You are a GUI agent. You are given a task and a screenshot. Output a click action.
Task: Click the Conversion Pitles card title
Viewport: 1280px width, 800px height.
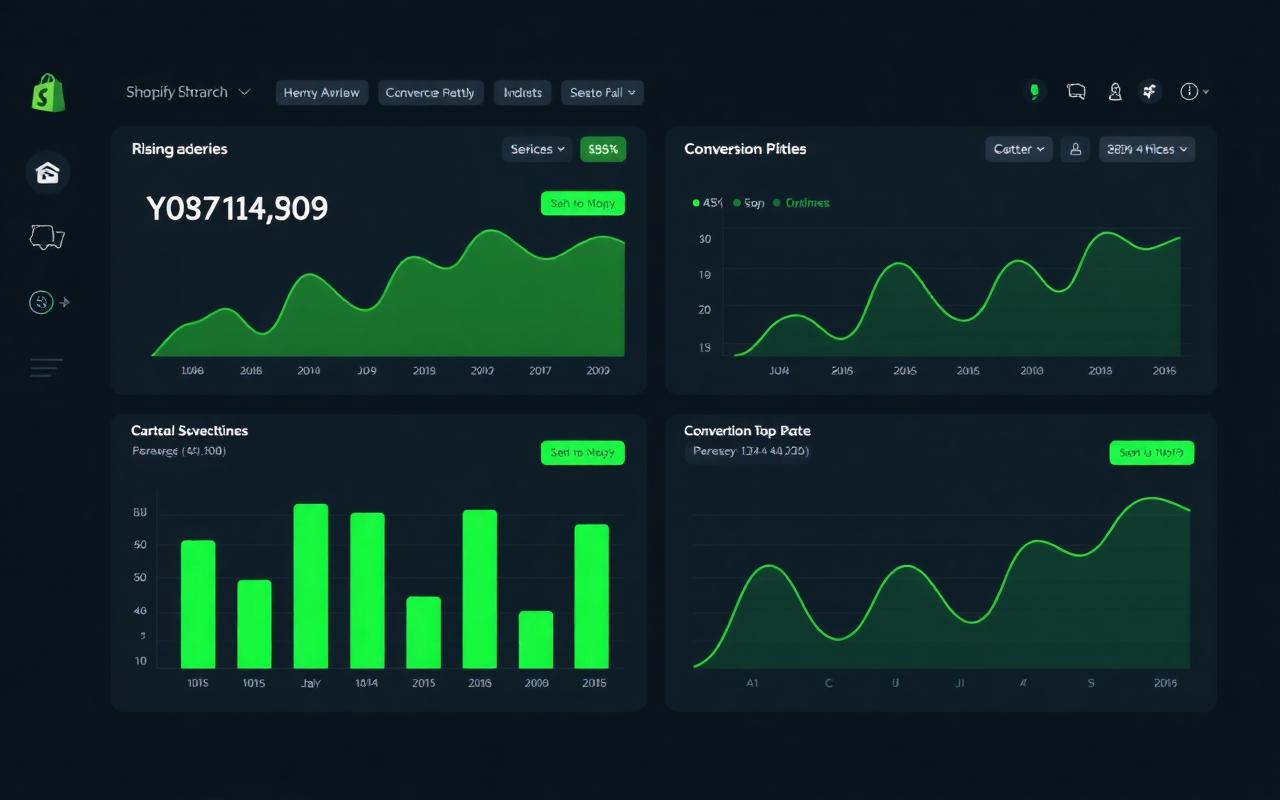tap(745, 149)
